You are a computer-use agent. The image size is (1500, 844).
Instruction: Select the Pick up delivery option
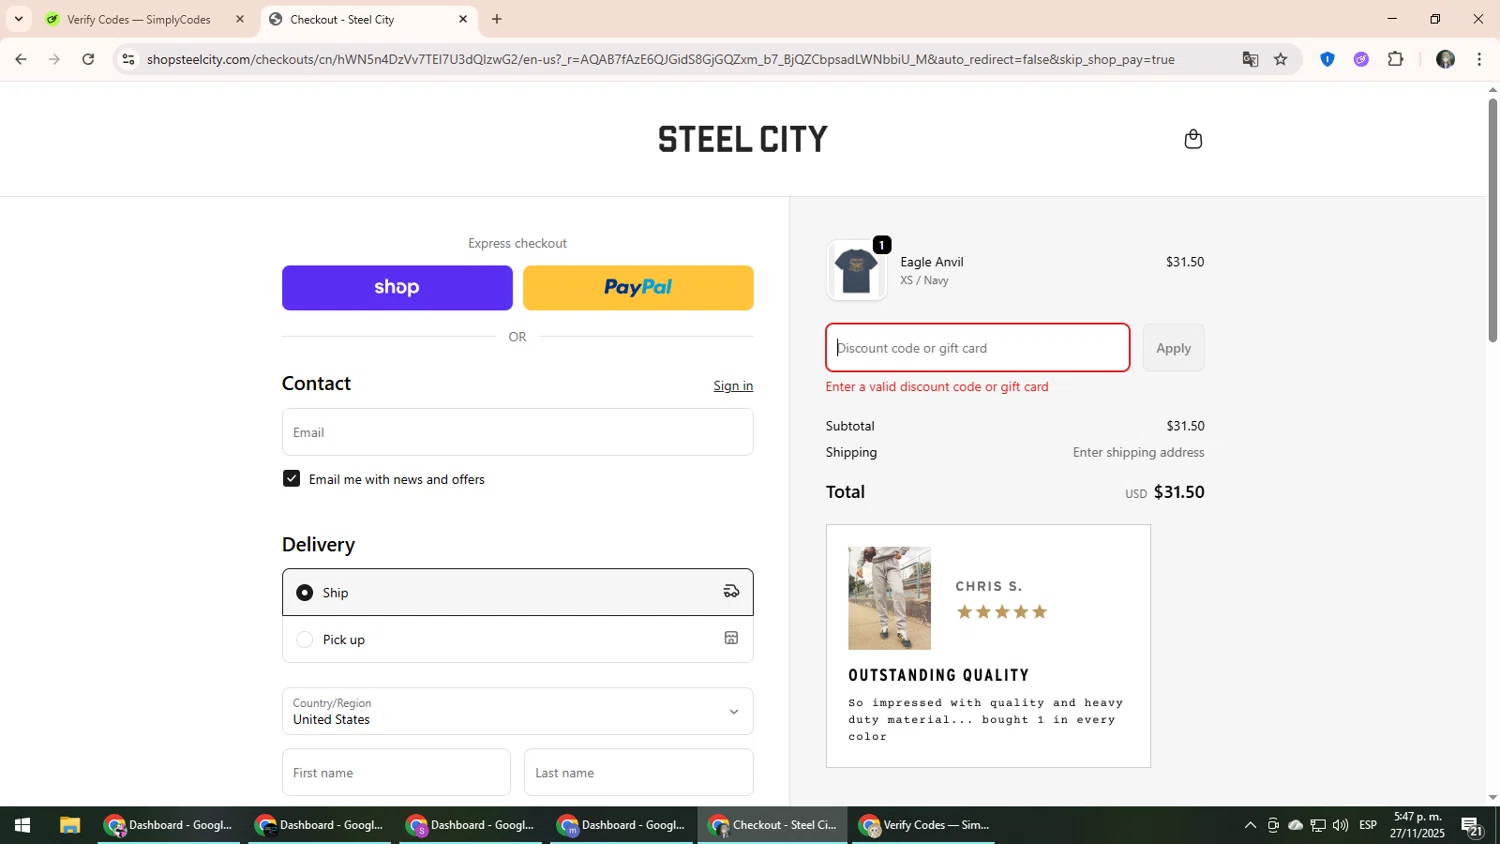coord(517,639)
